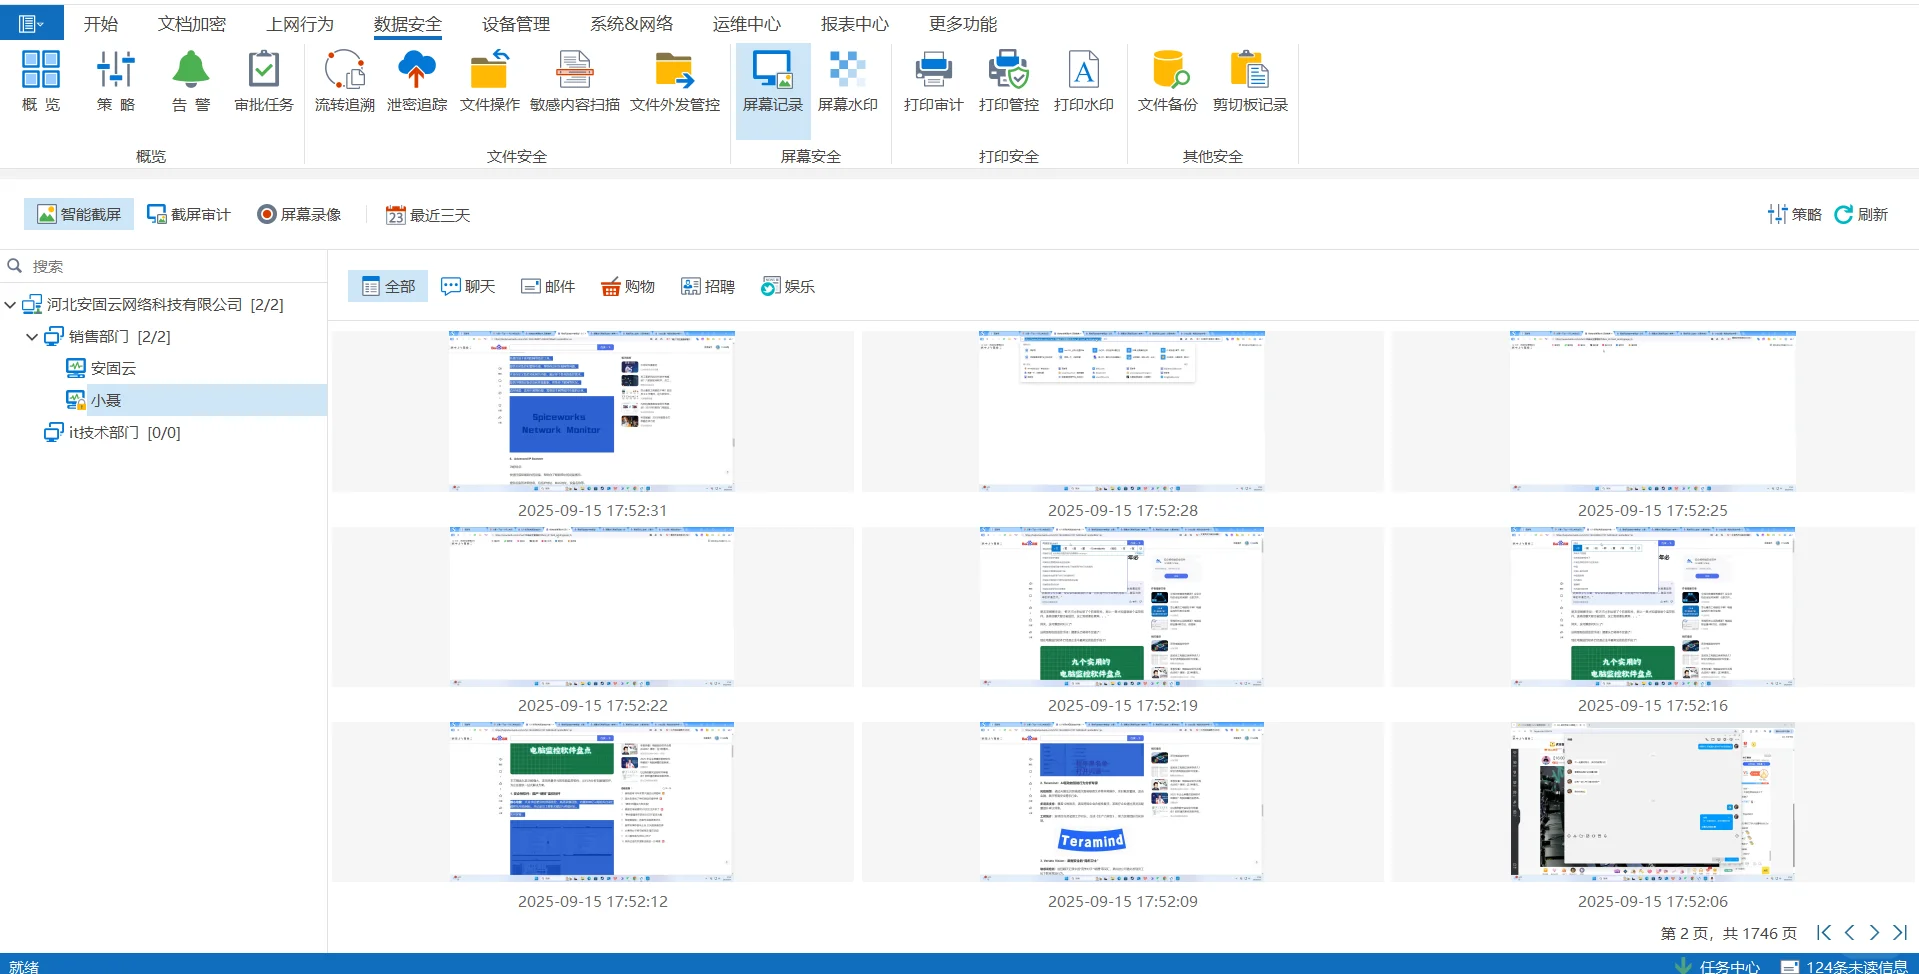Open 更多功能 ribbon tab
The height and width of the screenshot is (974, 1919).
click(963, 24)
